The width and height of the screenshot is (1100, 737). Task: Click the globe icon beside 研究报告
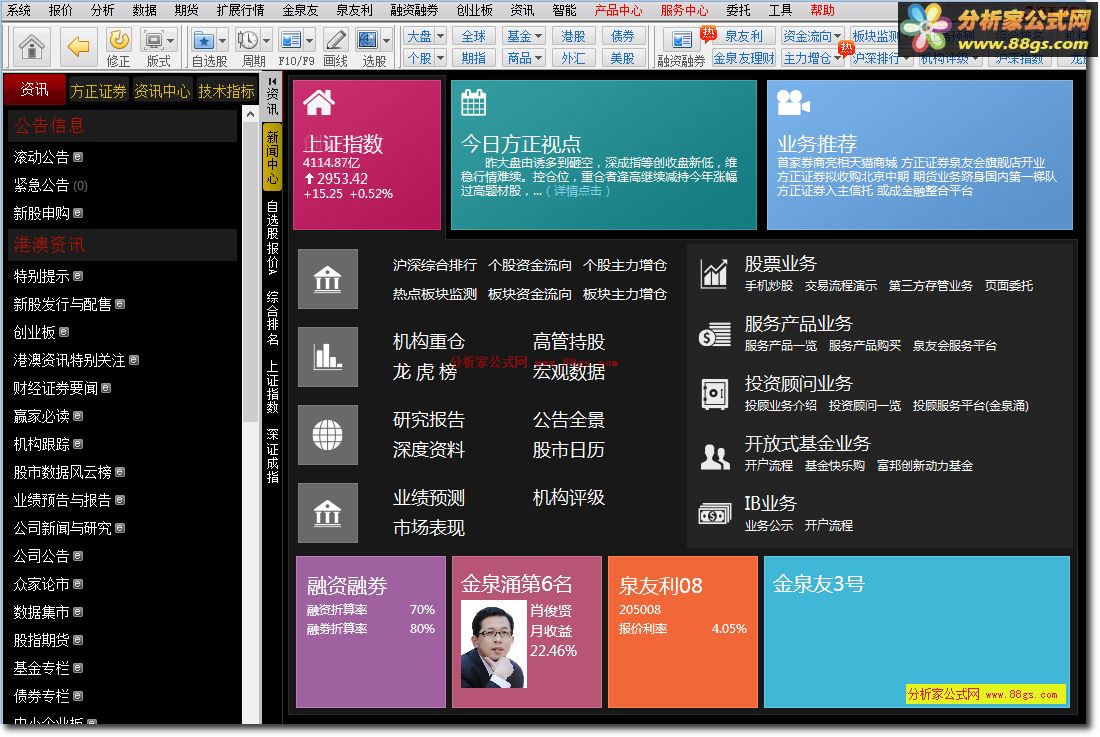328,435
